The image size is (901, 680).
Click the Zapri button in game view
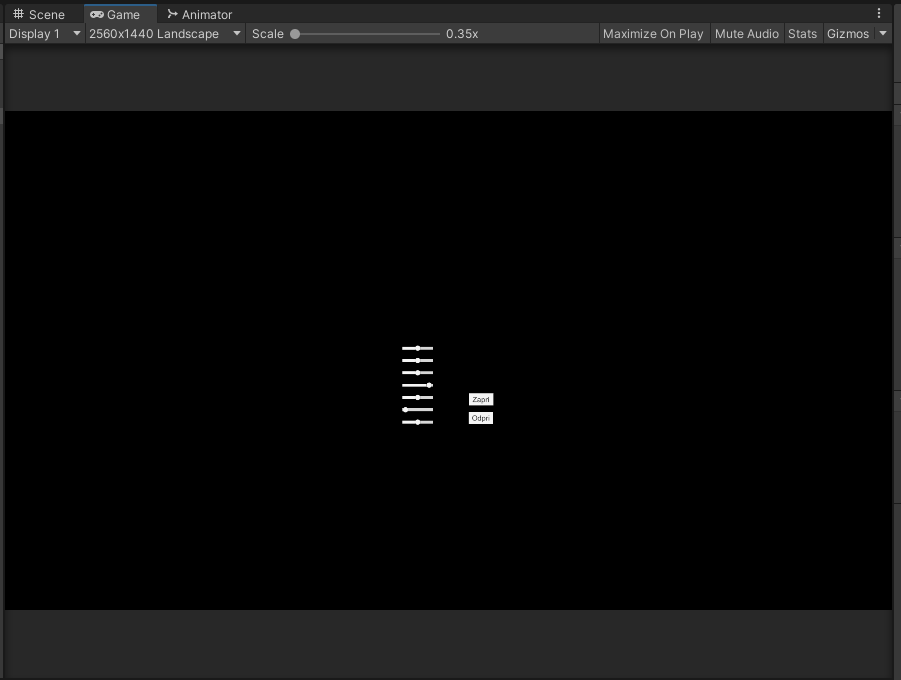click(x=481, y=400)
